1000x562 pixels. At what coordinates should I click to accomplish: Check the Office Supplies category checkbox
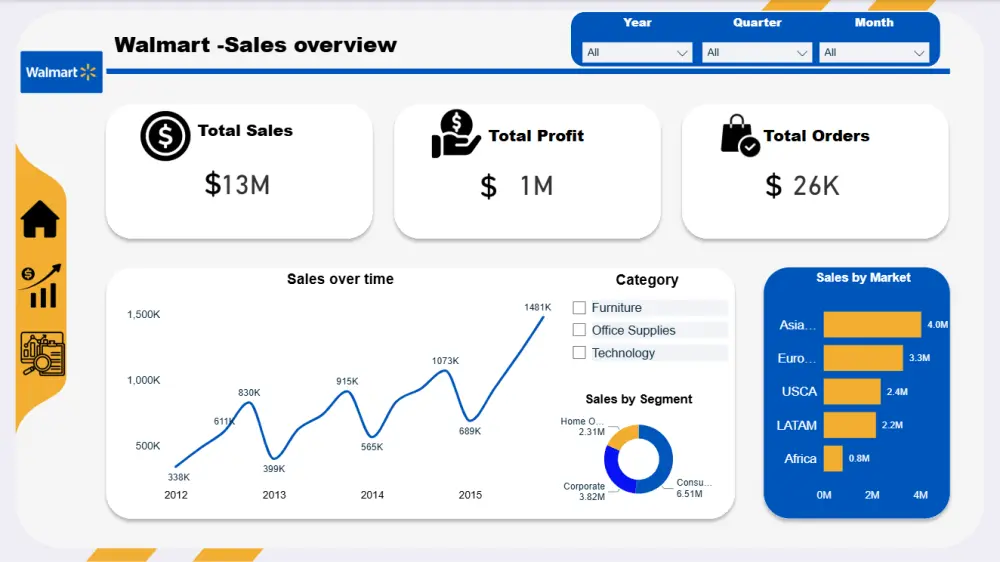click(x=579, y=330)
